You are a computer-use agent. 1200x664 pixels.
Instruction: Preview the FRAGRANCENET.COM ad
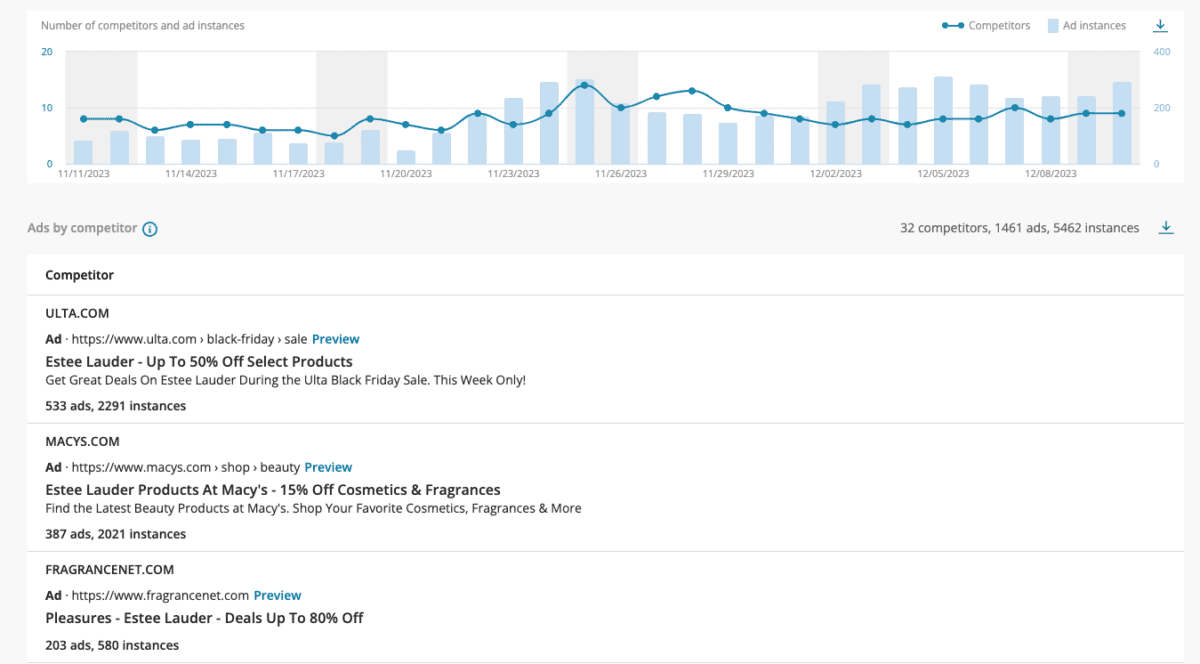tap(277, 595)
